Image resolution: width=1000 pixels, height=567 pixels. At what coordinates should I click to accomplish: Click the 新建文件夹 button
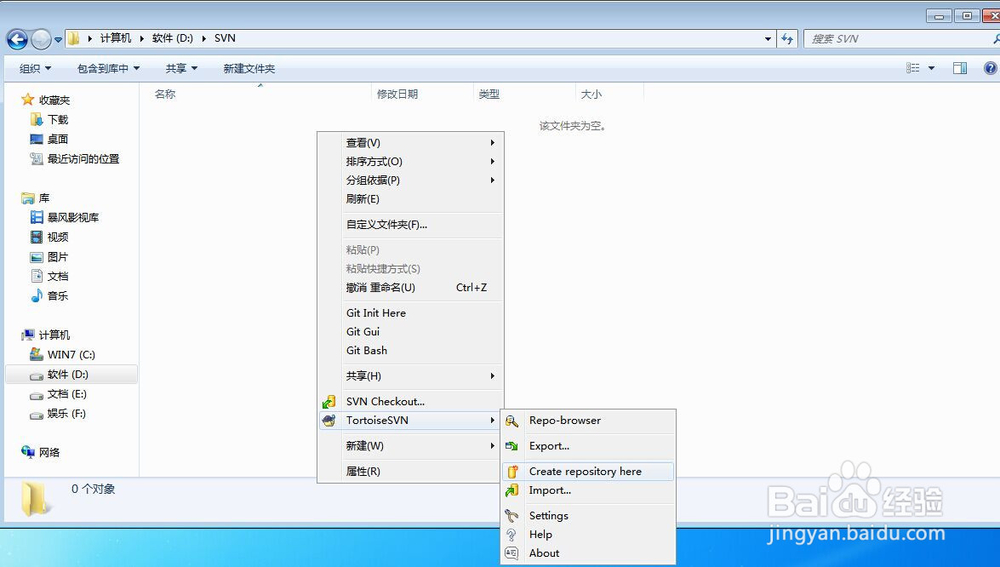coord(249,68)
